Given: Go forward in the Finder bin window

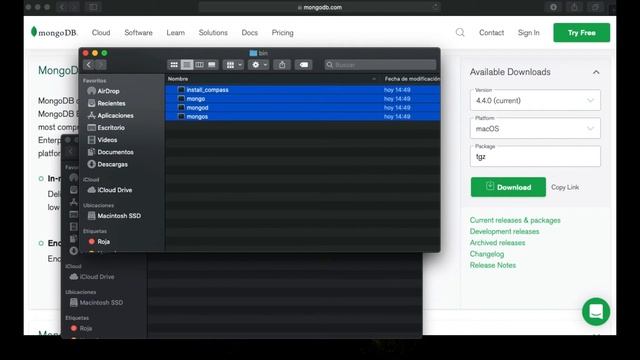Looking at the screenshot, I should 101,64.
